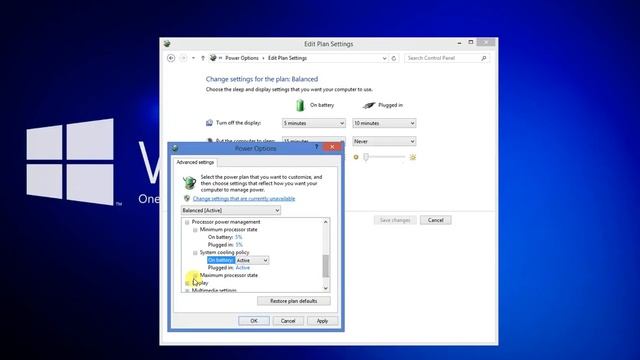Click the Save changes button

click(395, 220)
